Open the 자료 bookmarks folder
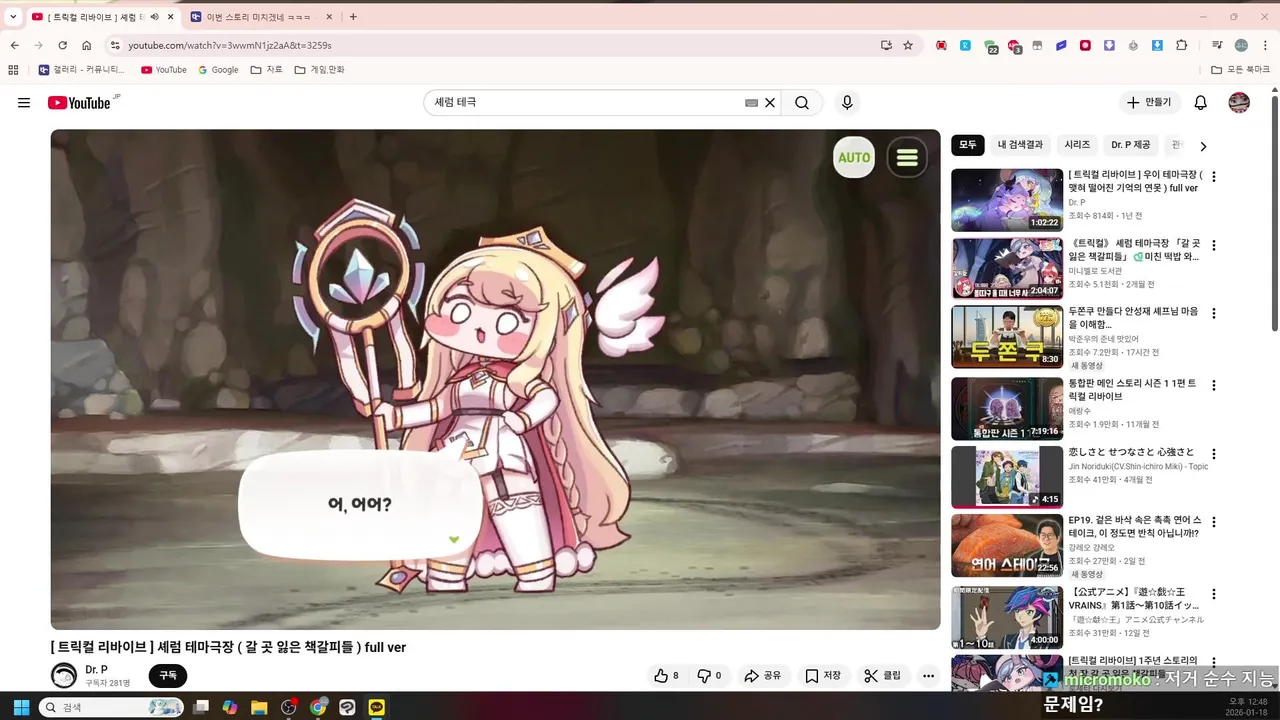This screenshot has width=1280, height=720. pyautogui.click(x=266, y=70)
